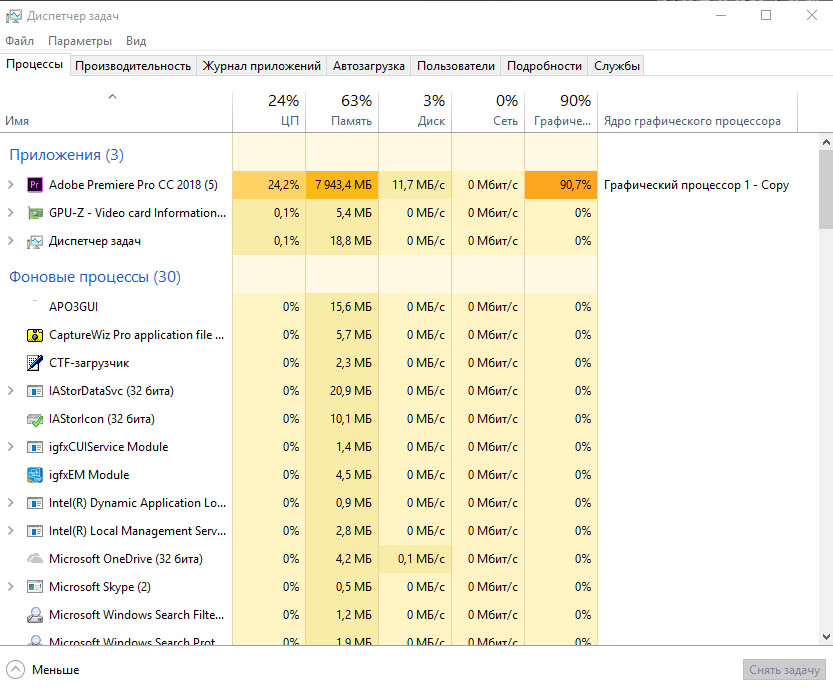
Task: Expand the Intel(R) Dynamic Application entry
Action: (x=11, y=503)
